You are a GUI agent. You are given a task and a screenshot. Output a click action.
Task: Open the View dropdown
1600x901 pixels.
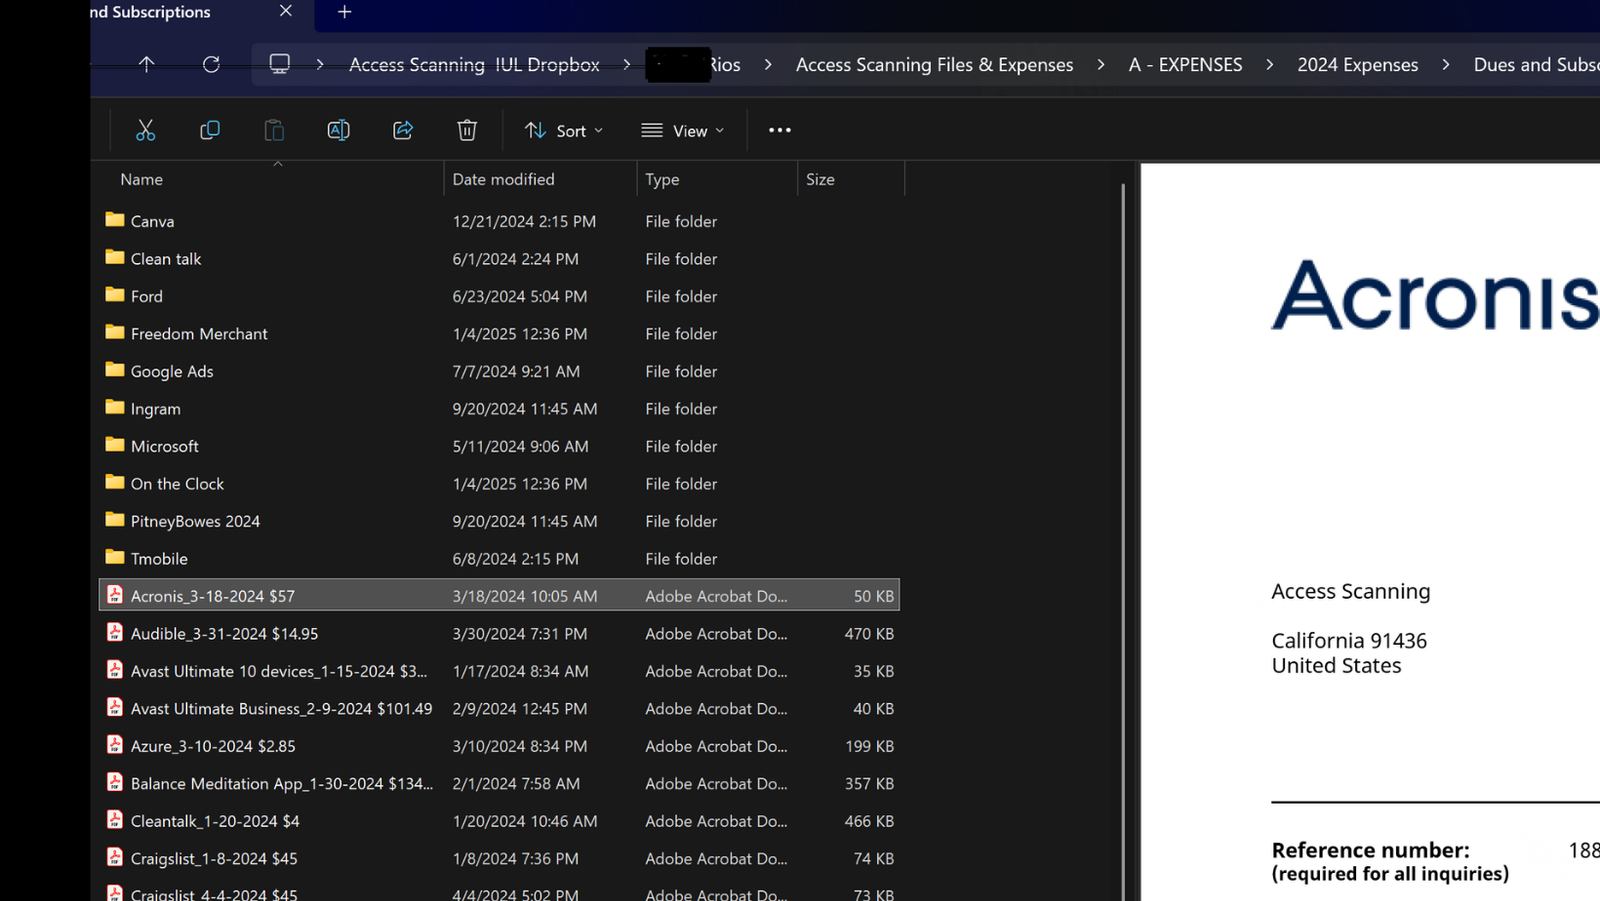[683, 131]
